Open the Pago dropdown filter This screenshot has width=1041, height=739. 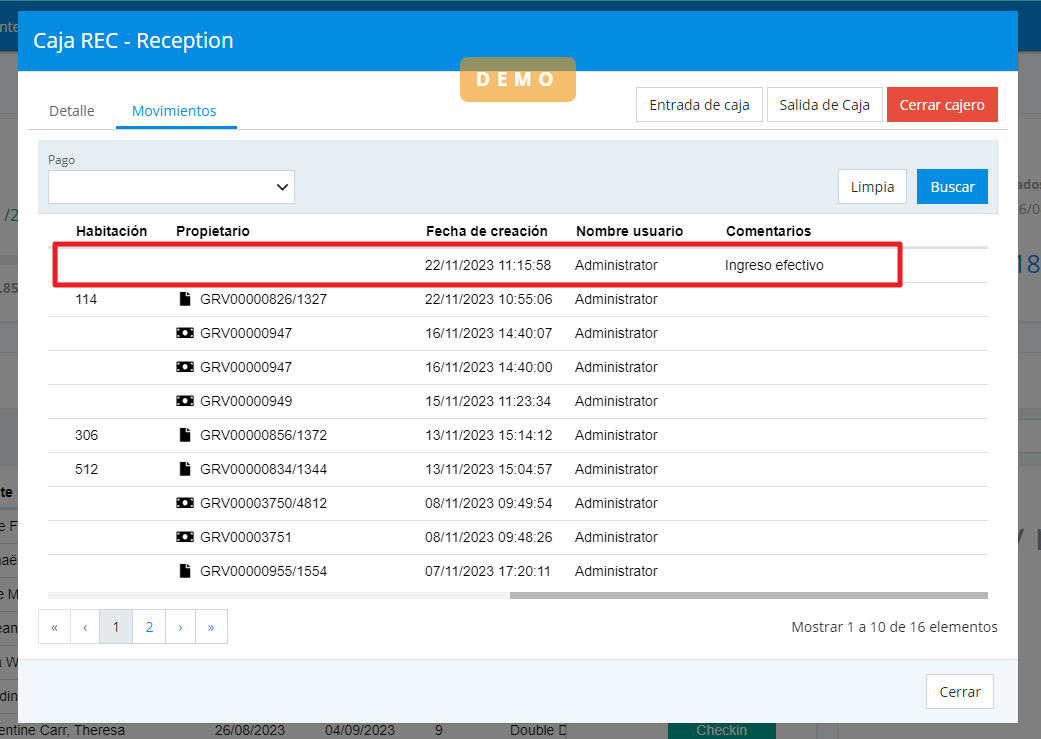click(x=171, y=187)
